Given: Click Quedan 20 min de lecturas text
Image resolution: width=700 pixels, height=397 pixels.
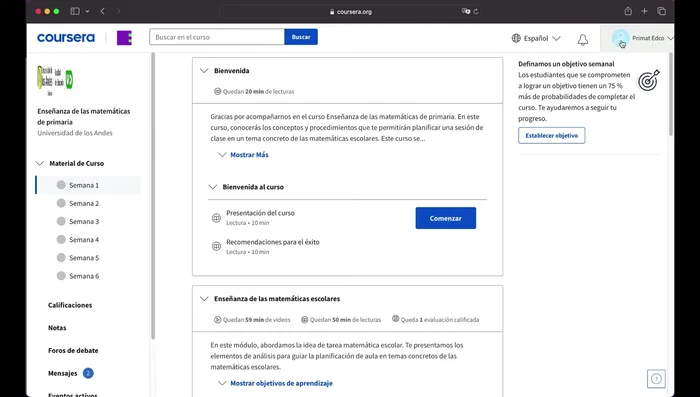Looking at the screenshot, I should pyautogui.click(x=258, y=92).
